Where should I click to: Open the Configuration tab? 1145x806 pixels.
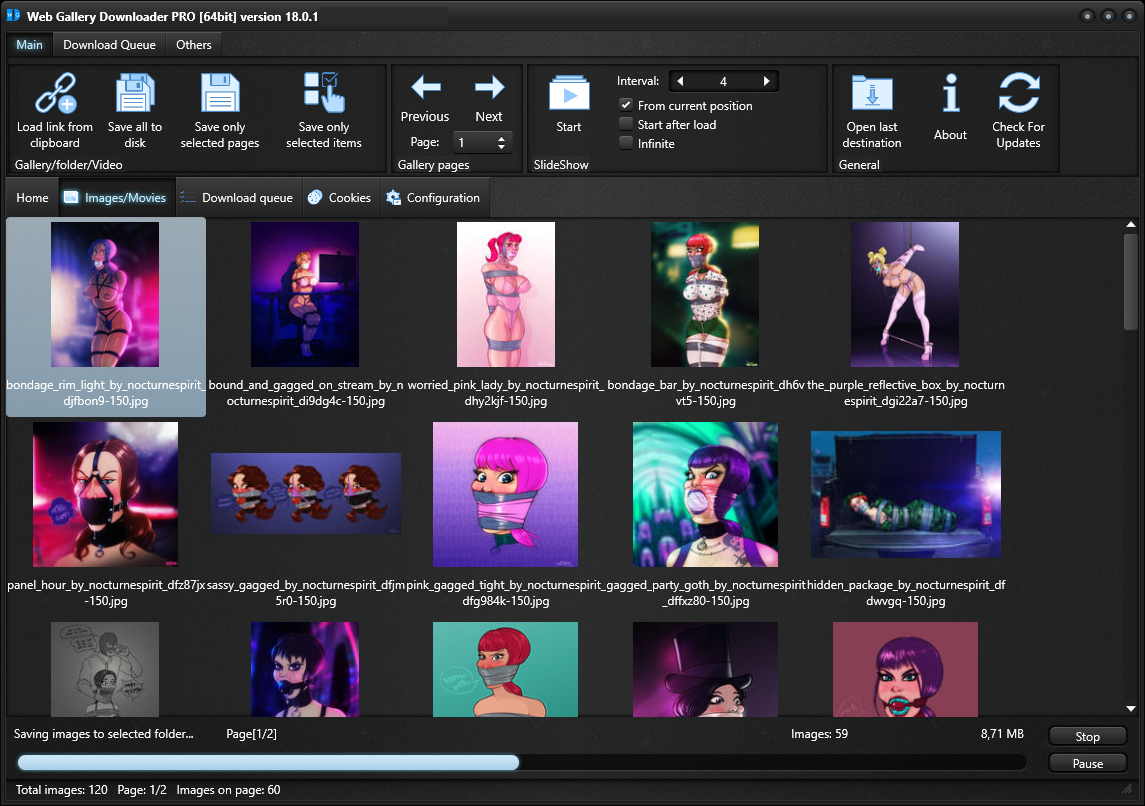coord(434,198)
